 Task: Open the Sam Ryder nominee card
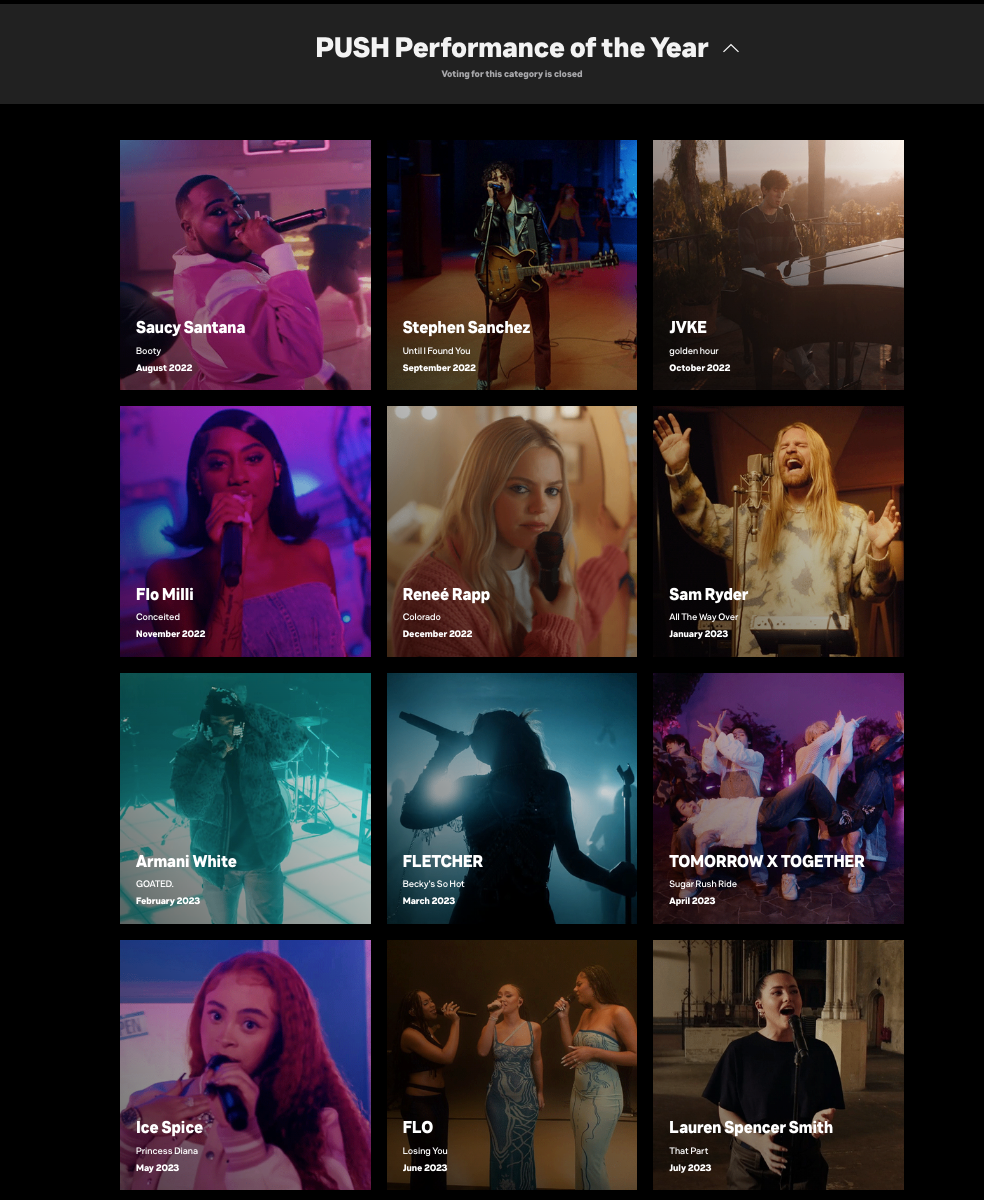tap(778, 531)
